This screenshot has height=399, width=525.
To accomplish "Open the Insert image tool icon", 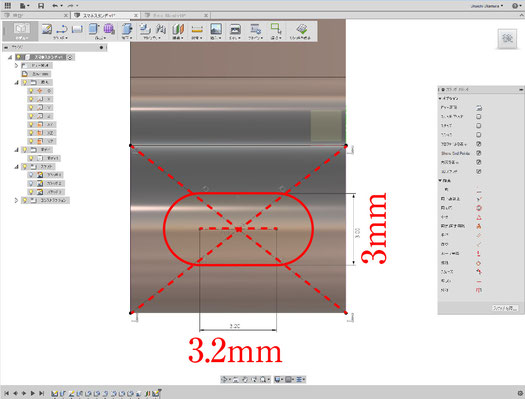I will (216, 29).
